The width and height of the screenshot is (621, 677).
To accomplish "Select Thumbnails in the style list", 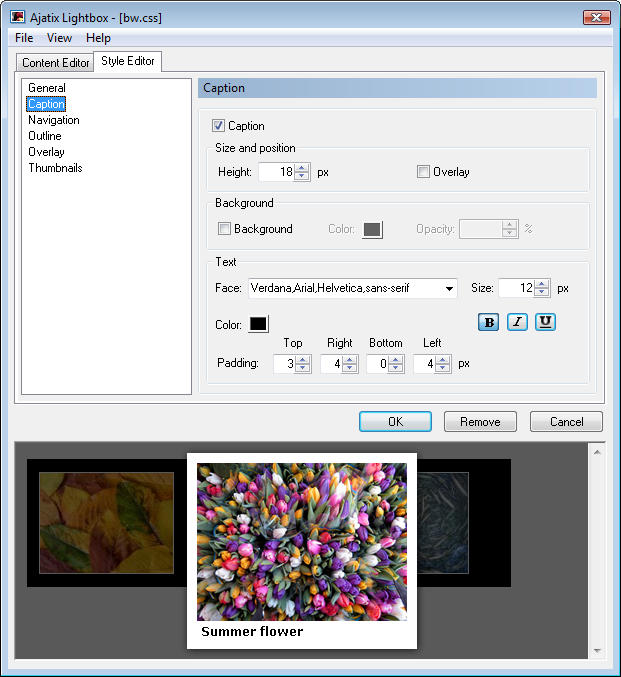I will pos(55,168).
